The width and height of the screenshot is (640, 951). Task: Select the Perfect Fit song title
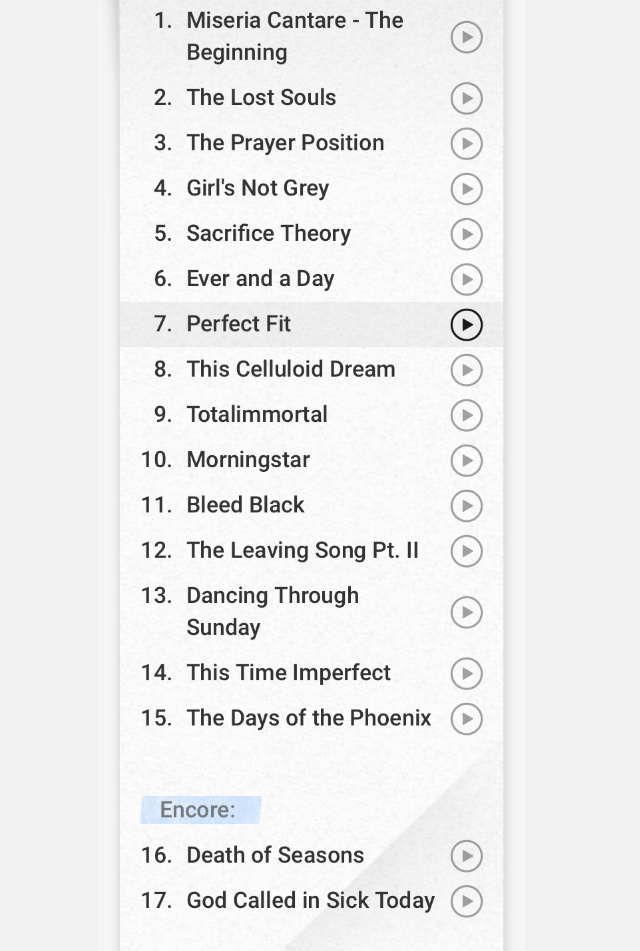point(239,324)
